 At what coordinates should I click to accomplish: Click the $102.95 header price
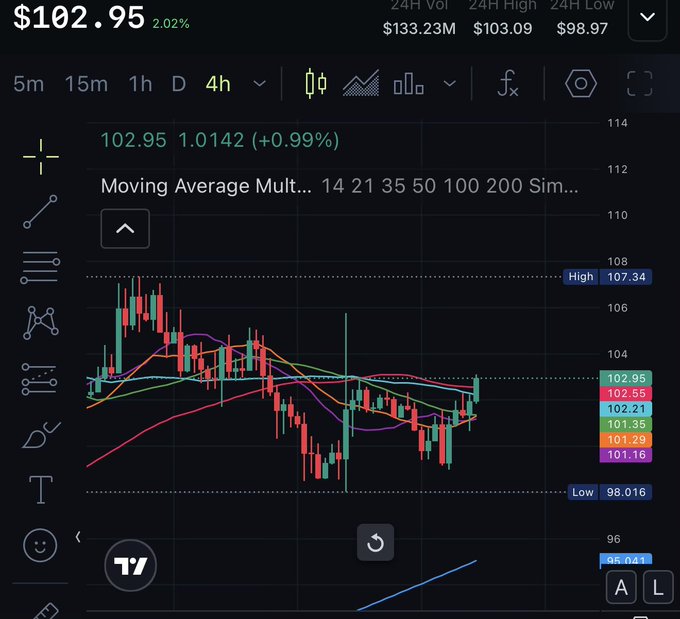tap(79, 18)
